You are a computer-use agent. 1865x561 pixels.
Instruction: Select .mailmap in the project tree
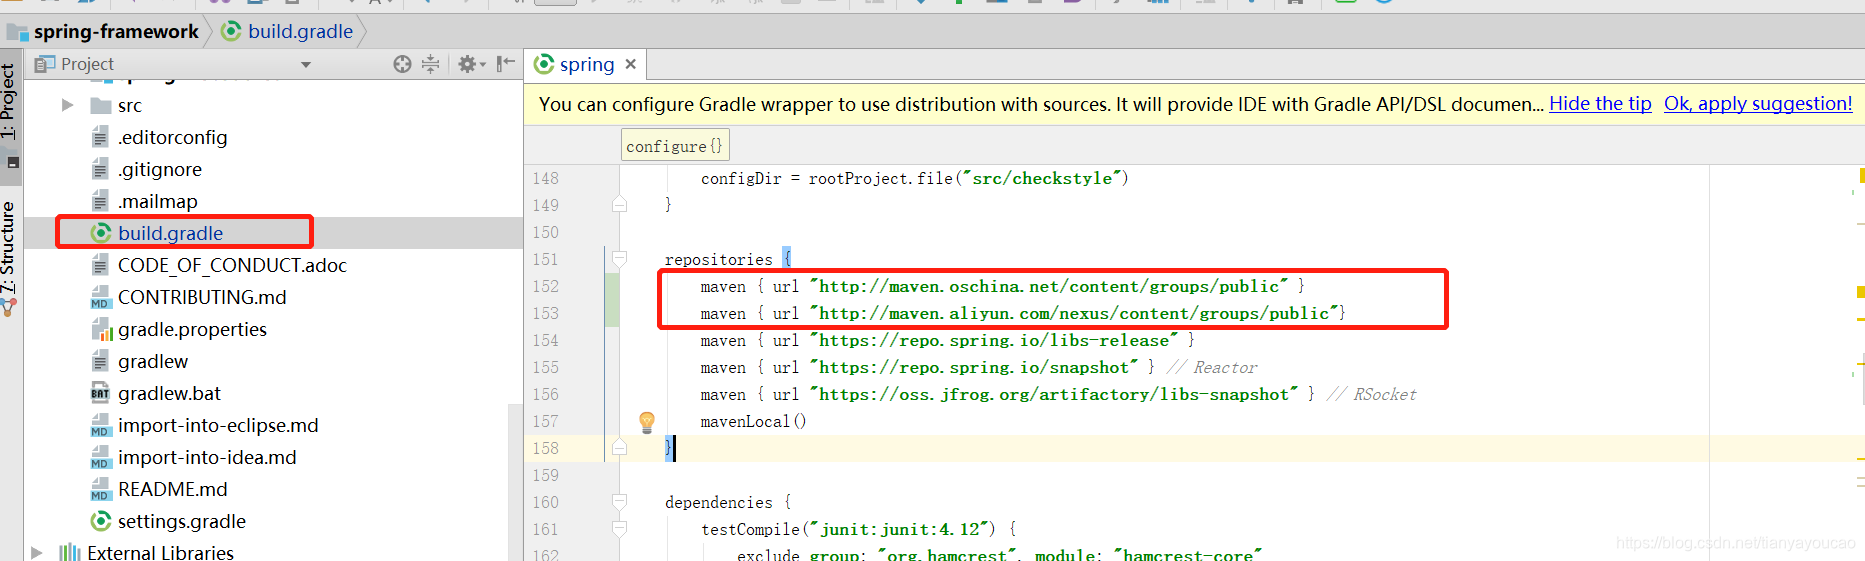point(158,201)
